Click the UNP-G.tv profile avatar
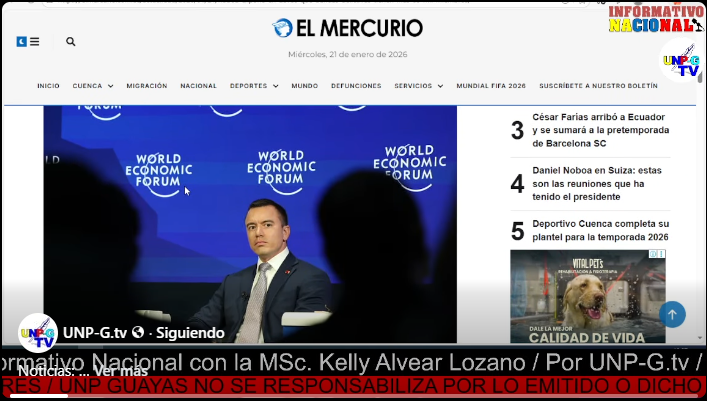This screenshot has width=707, height=401. pyautogui.click(x=38, y=332)
